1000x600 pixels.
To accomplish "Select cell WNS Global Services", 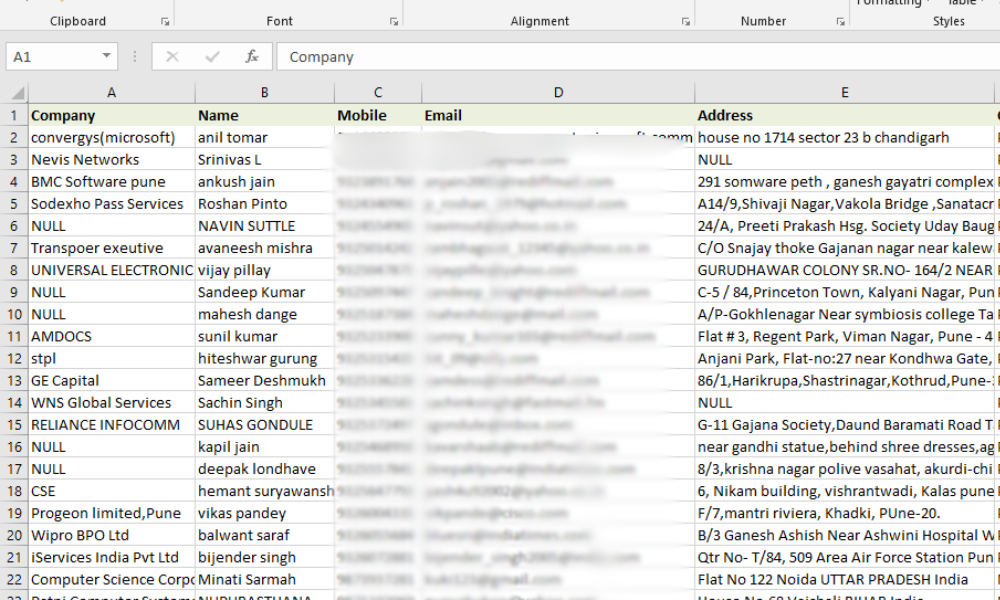I will (x=112, y=403).
